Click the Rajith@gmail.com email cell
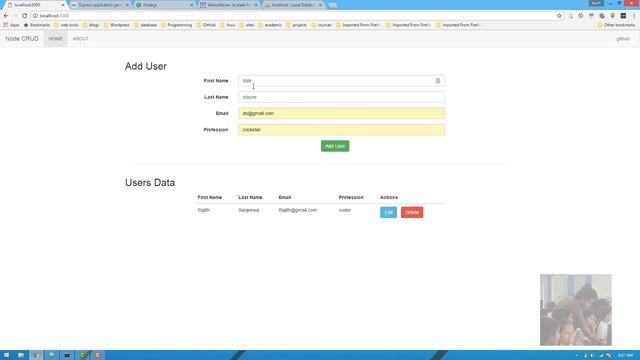 click(298, 210)
